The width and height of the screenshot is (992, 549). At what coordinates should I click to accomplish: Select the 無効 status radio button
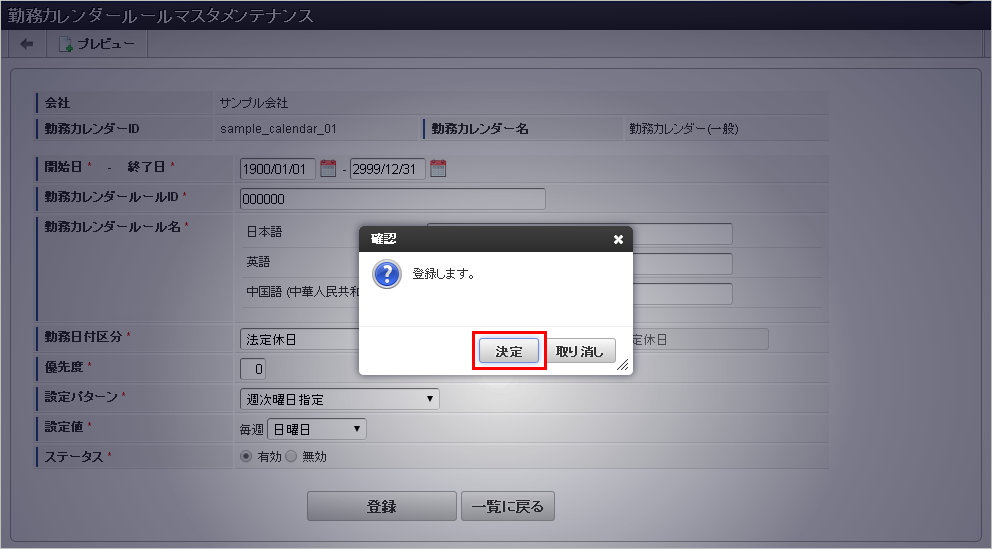pos(291,456)
